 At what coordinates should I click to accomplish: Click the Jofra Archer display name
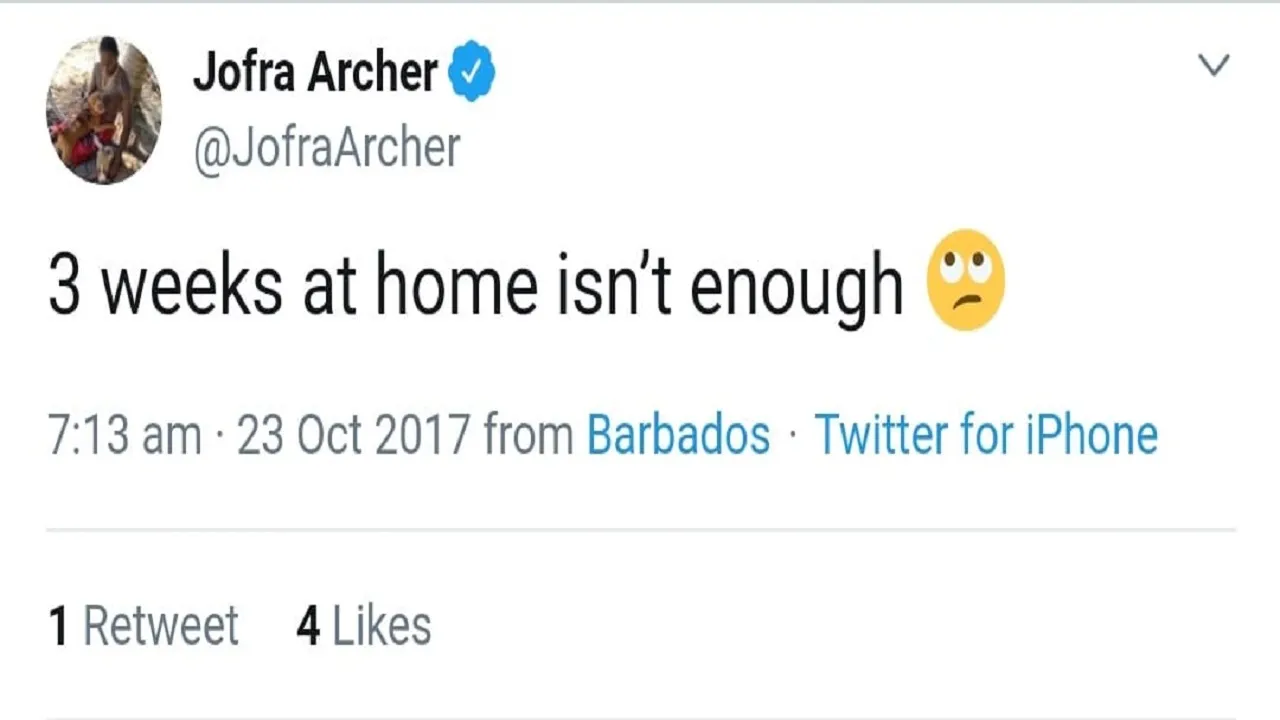316,72
